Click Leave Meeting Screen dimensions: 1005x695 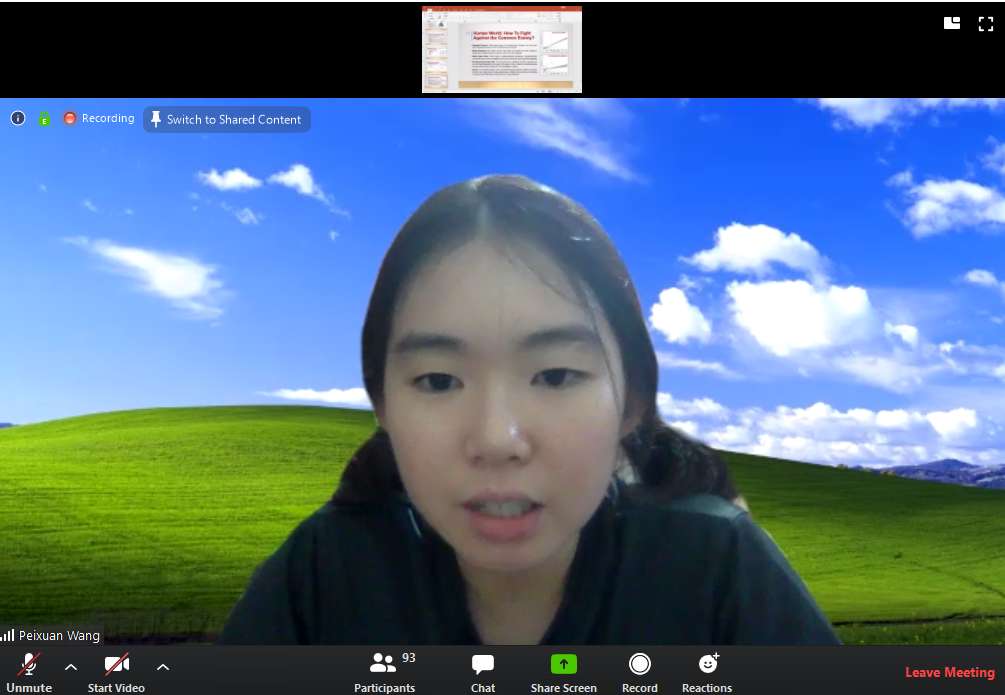950,672
